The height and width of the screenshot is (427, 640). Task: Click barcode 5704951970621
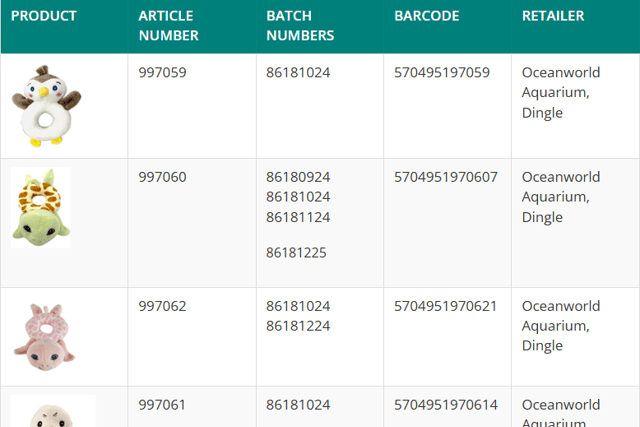(x=445, y=306)
